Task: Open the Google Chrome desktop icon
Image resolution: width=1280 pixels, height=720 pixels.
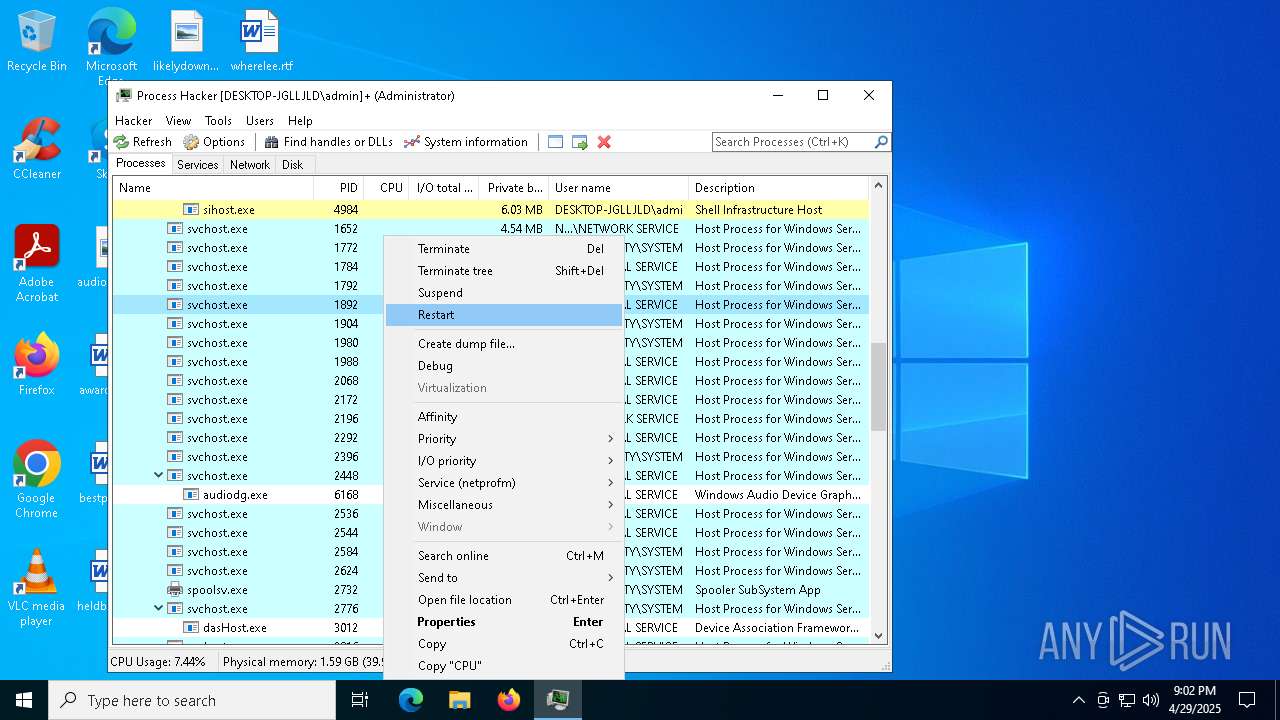Action: (37, 479)
